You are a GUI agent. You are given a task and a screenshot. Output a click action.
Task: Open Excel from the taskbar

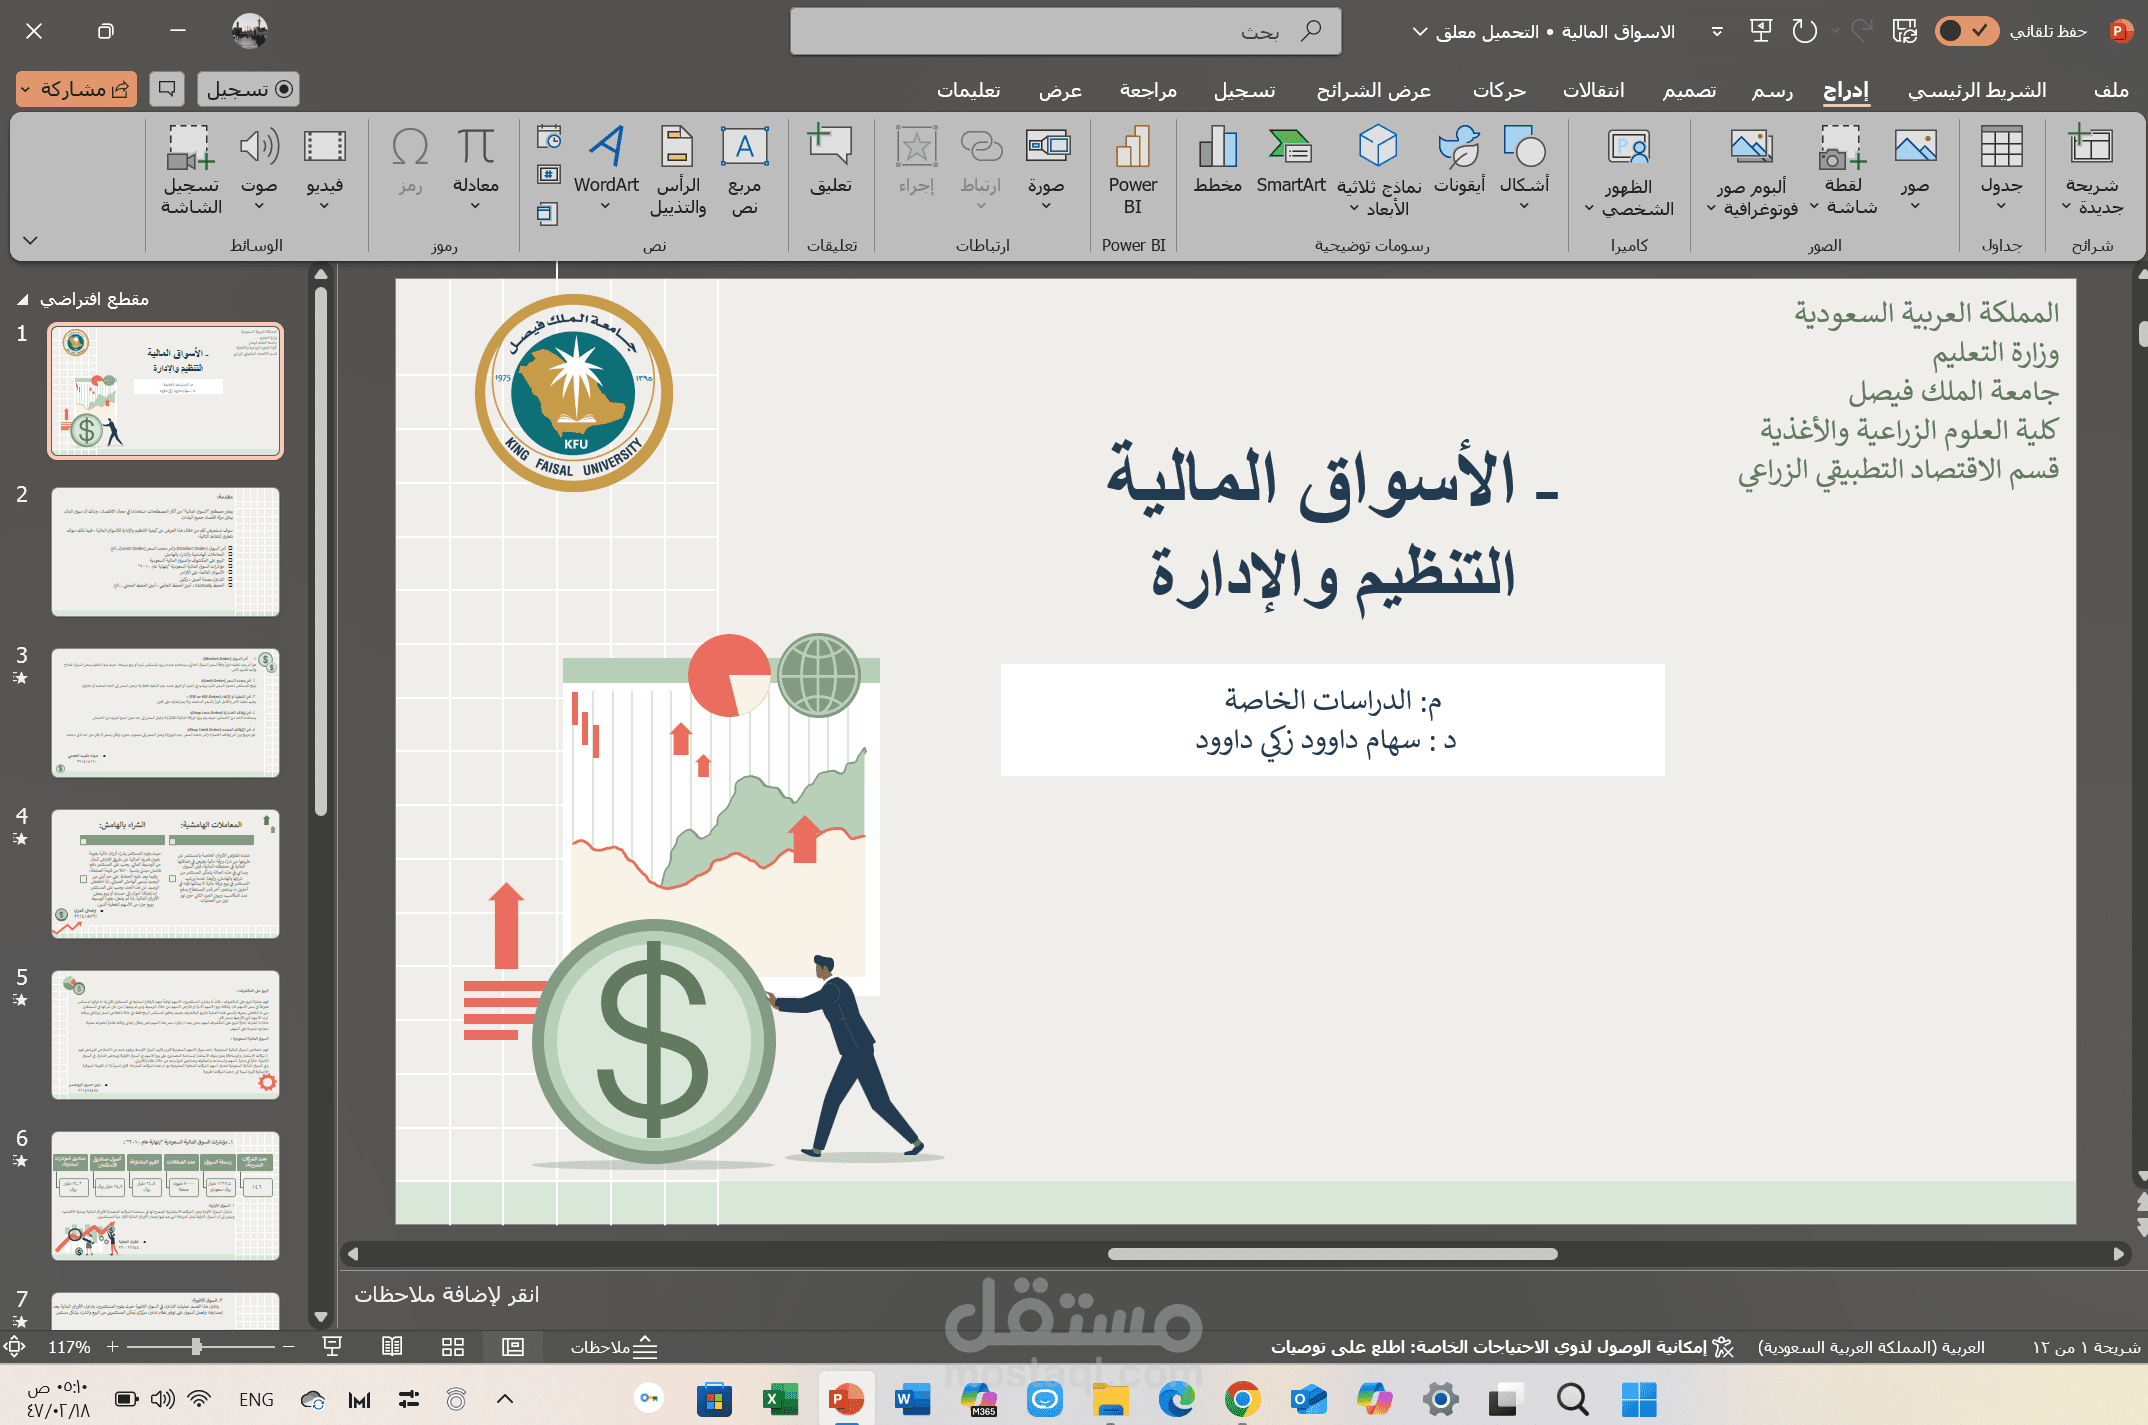point(780,1399)
